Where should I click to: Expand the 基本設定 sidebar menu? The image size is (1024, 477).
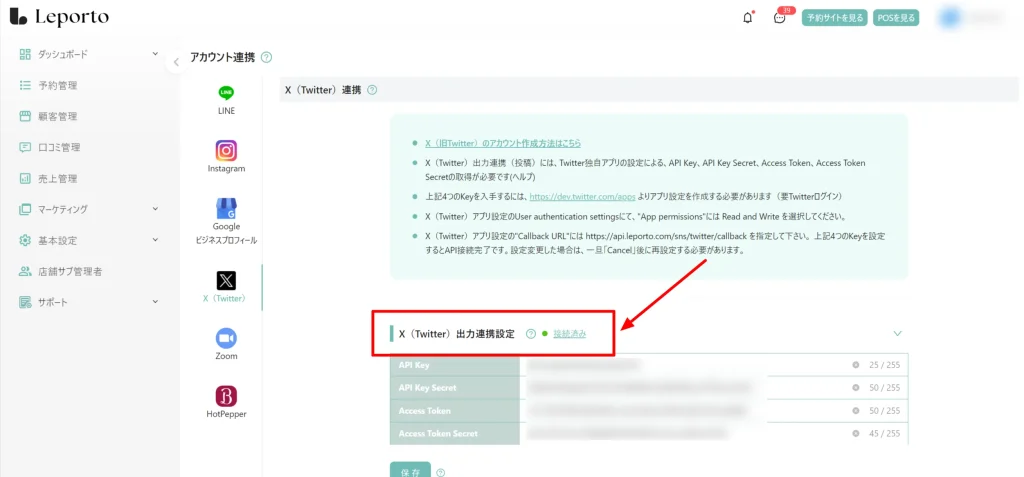(x=155, y=240)
